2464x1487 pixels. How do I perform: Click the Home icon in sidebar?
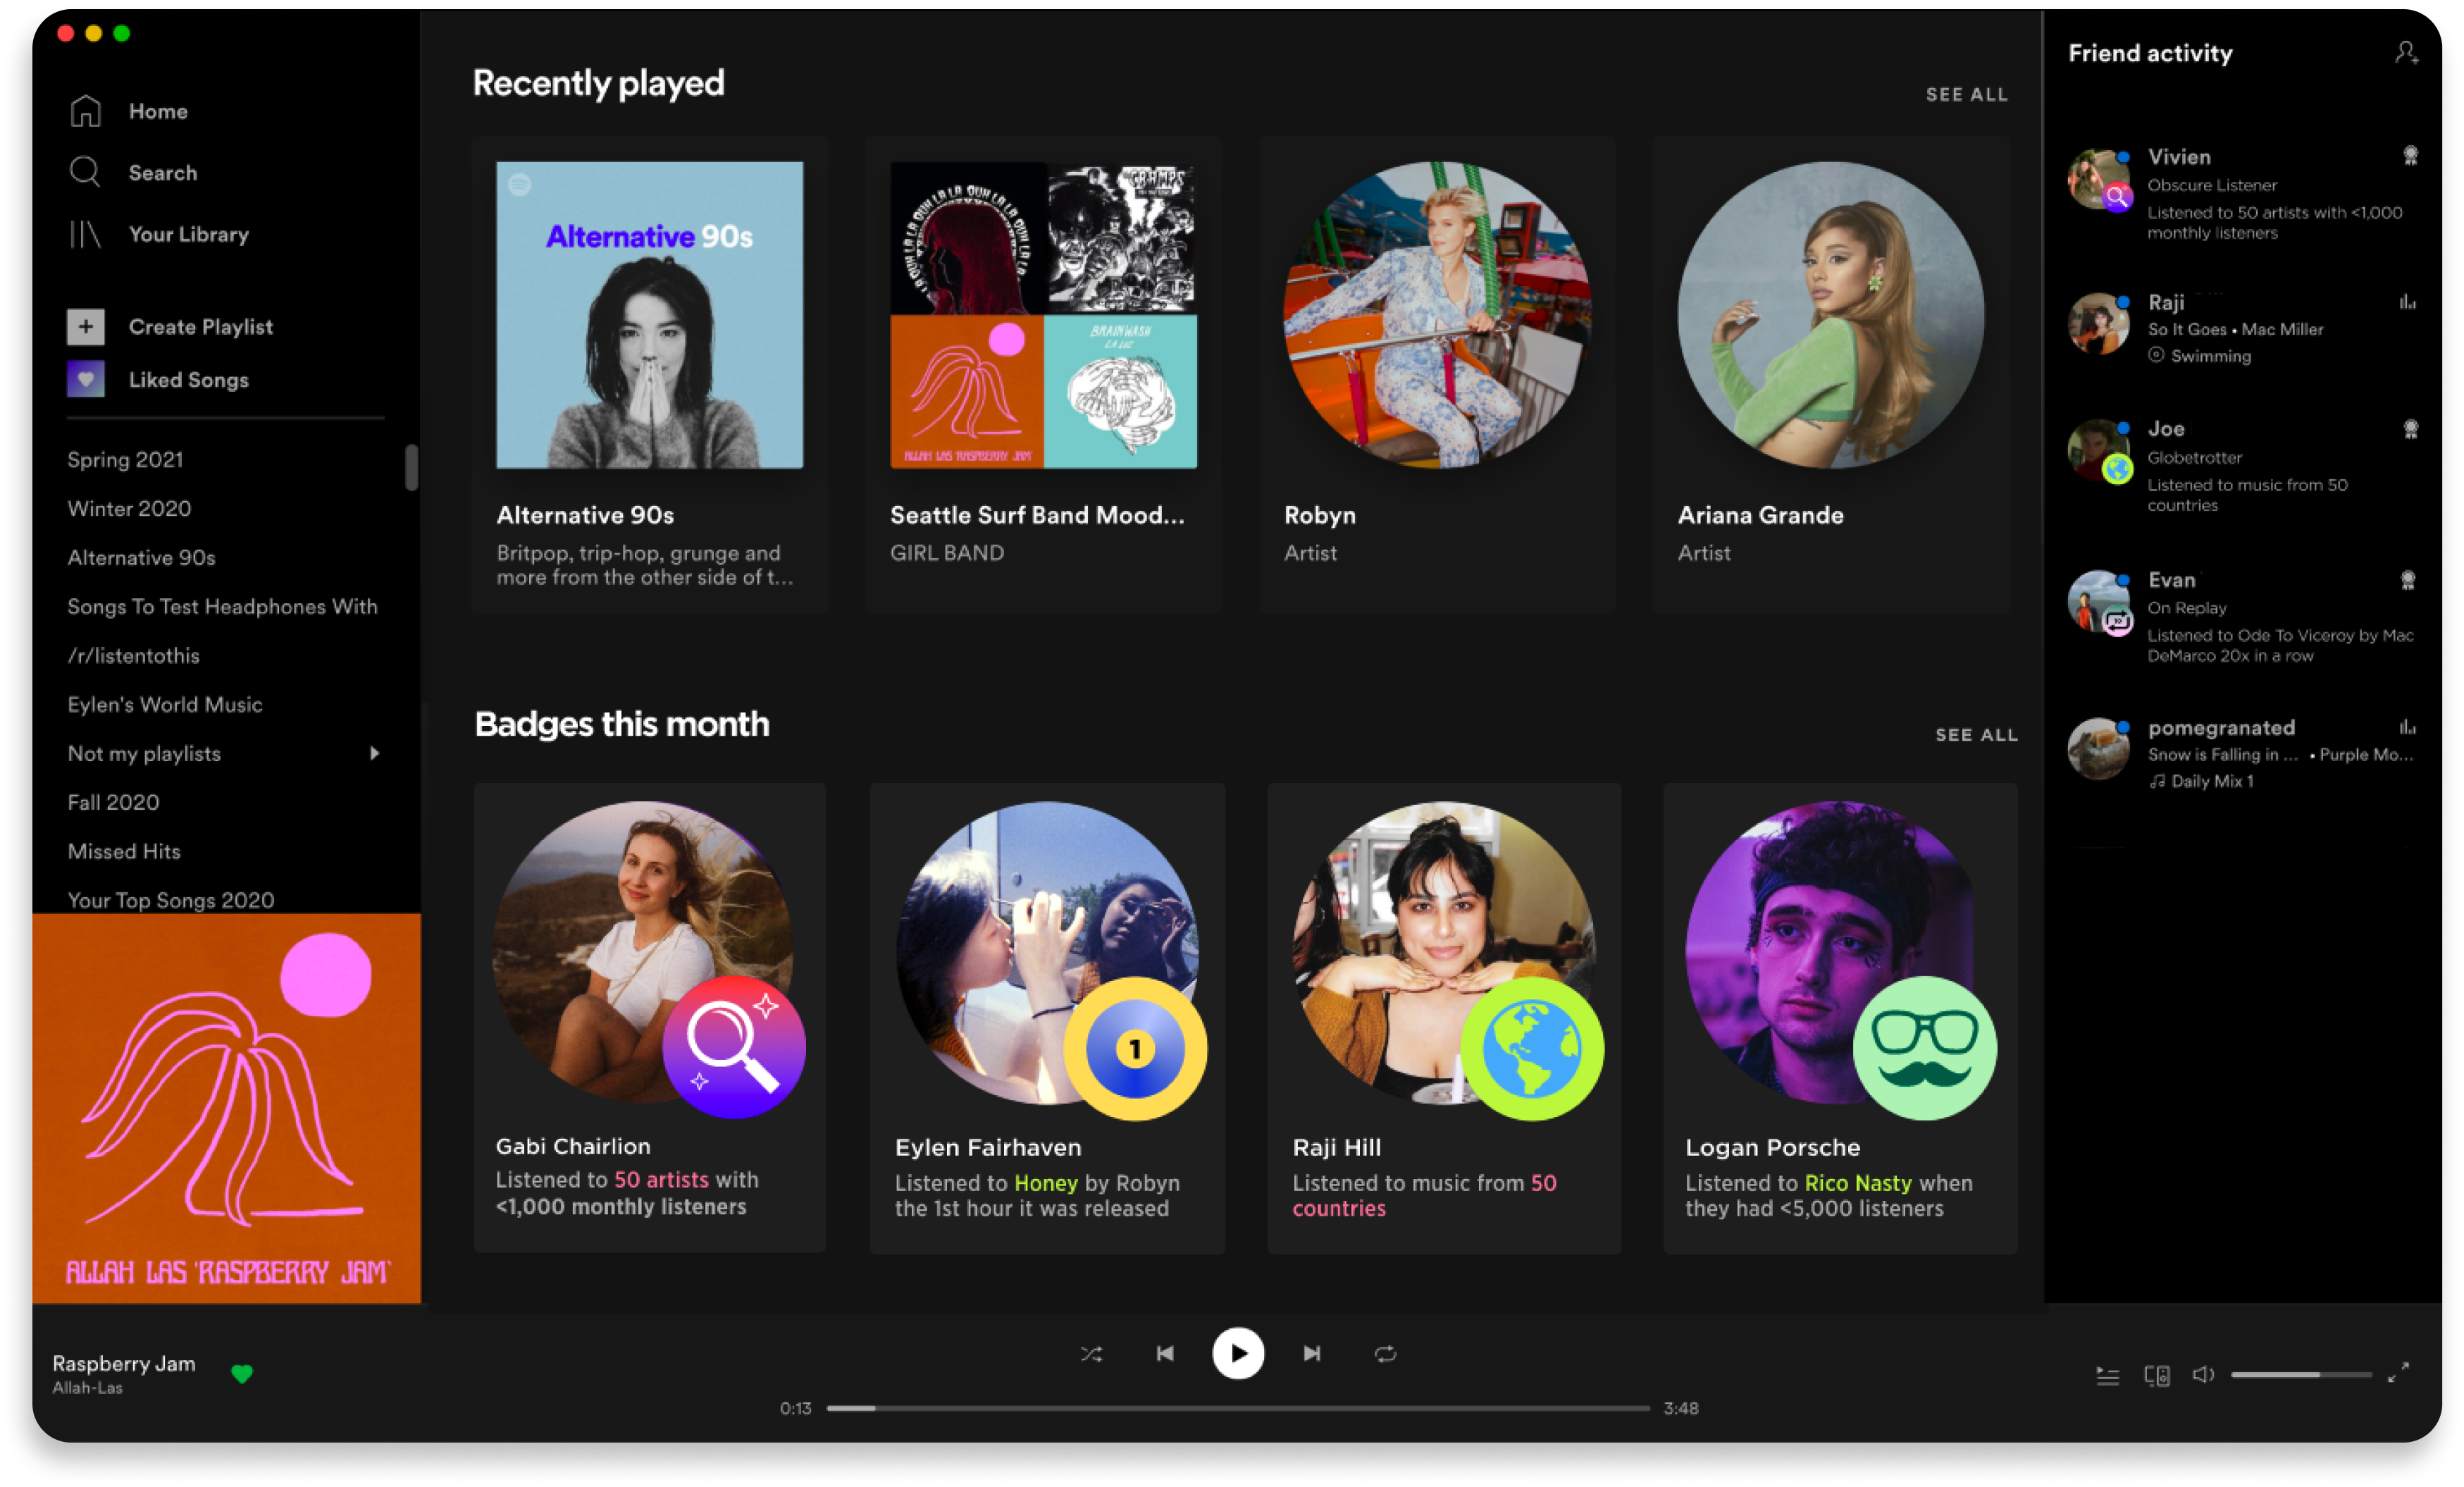click(x=85, y=111)
